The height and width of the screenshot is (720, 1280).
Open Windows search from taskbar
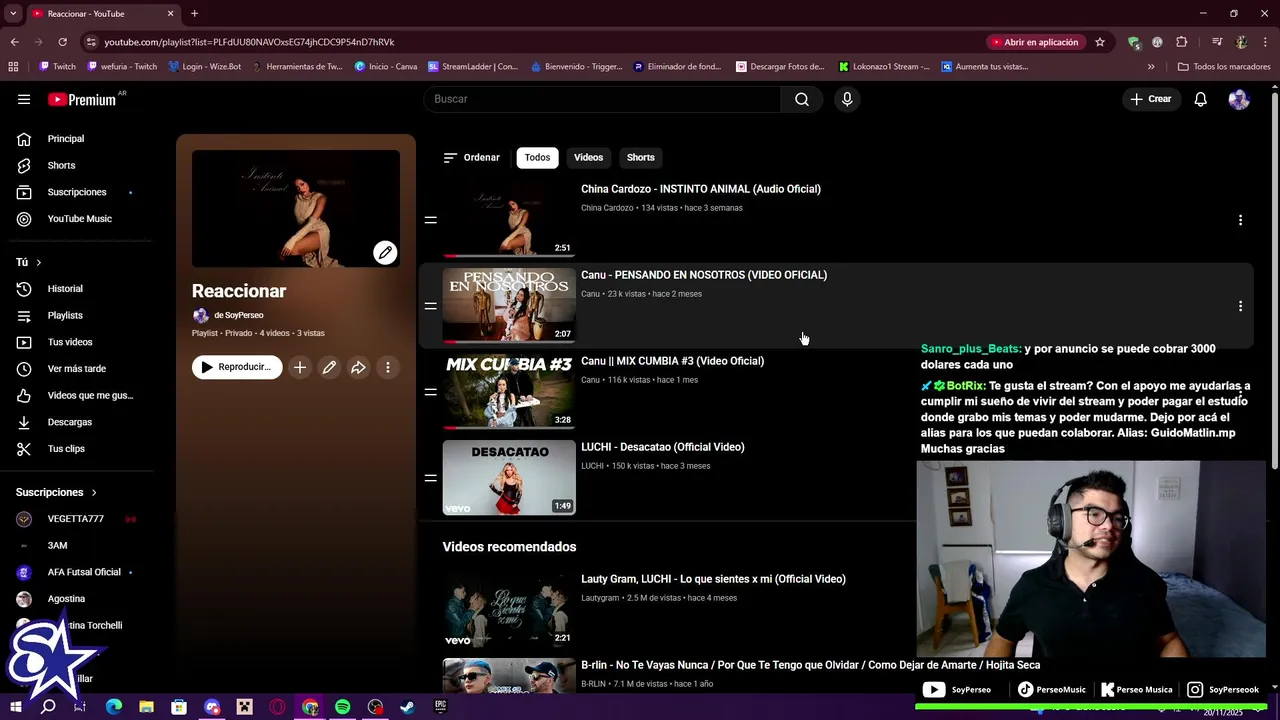[x=48, y=707]
